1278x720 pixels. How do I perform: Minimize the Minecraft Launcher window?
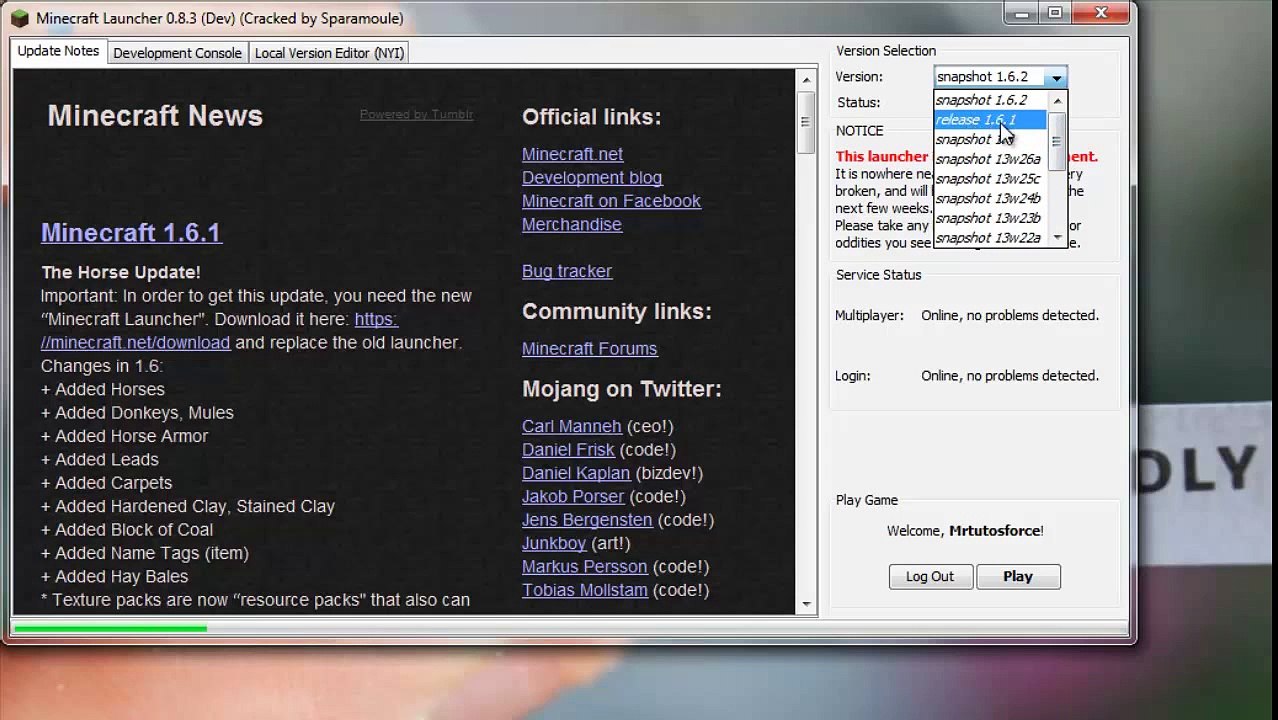click(x=1021, y=13)
